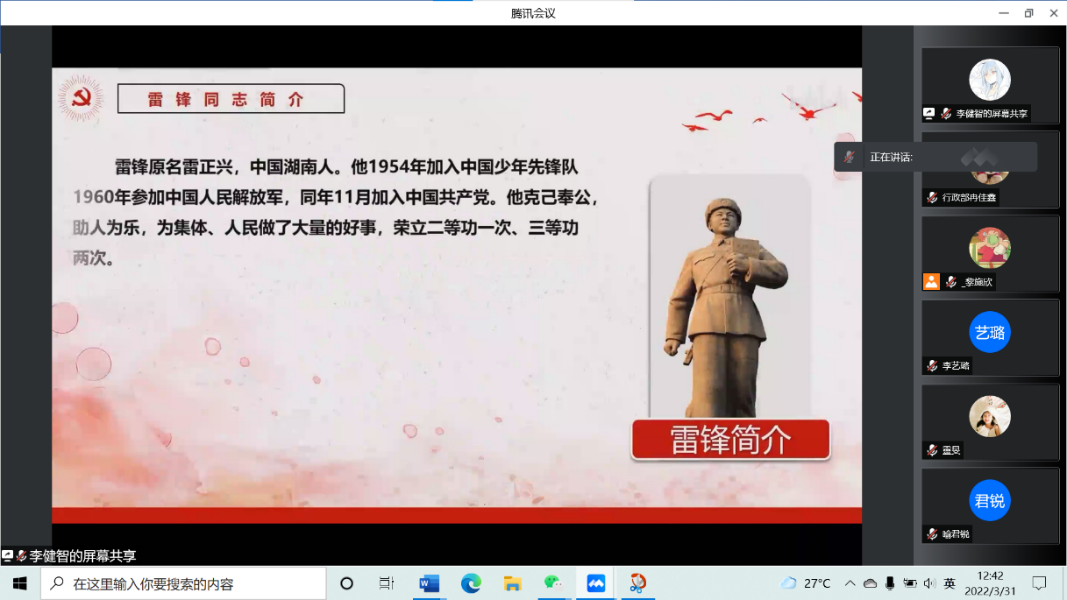Open the snipping tool taskbar icon
This screenshot has height=600, width=1067.
(638, 583)
